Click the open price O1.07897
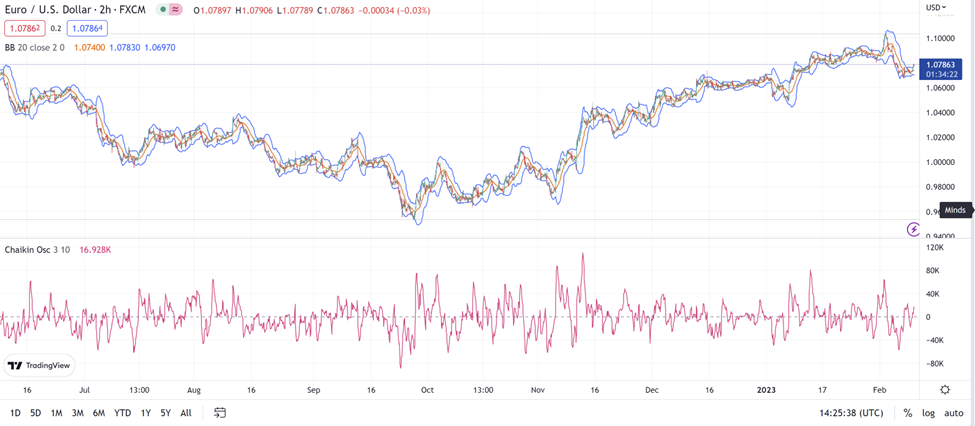Viewport: 975px width, 426px height. click(x=213, y=11)
